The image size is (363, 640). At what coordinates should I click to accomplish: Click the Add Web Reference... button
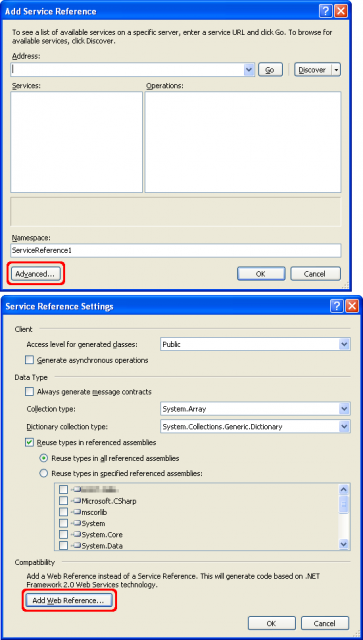click(69, 600)
